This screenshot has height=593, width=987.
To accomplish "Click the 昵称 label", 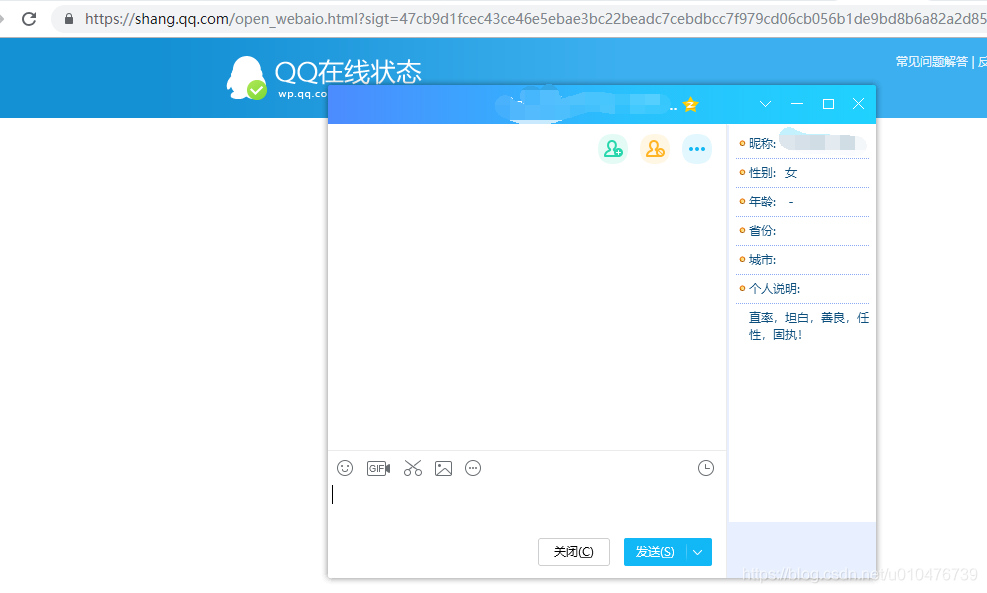I will tap(762, 144).
